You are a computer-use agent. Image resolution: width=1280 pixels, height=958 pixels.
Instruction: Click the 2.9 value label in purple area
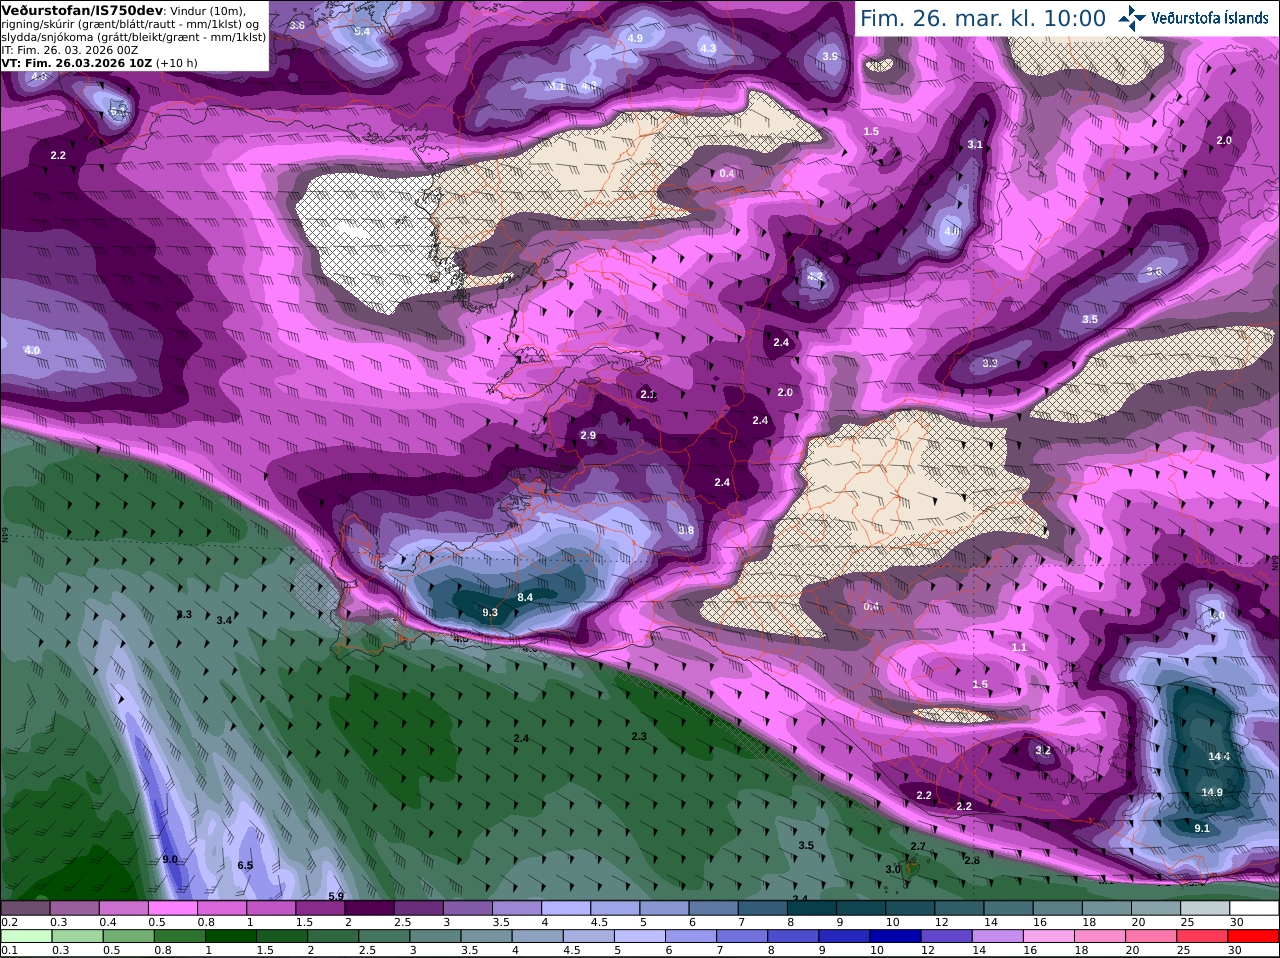[x=588, y=435]
